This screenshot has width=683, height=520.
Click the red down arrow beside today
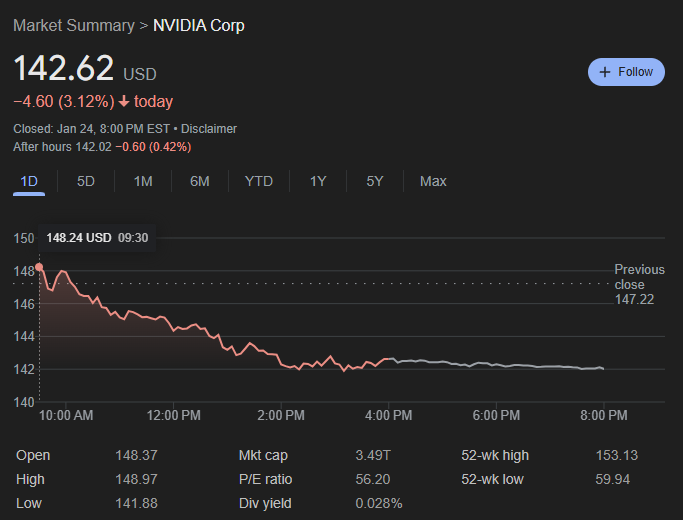[124, 101]
